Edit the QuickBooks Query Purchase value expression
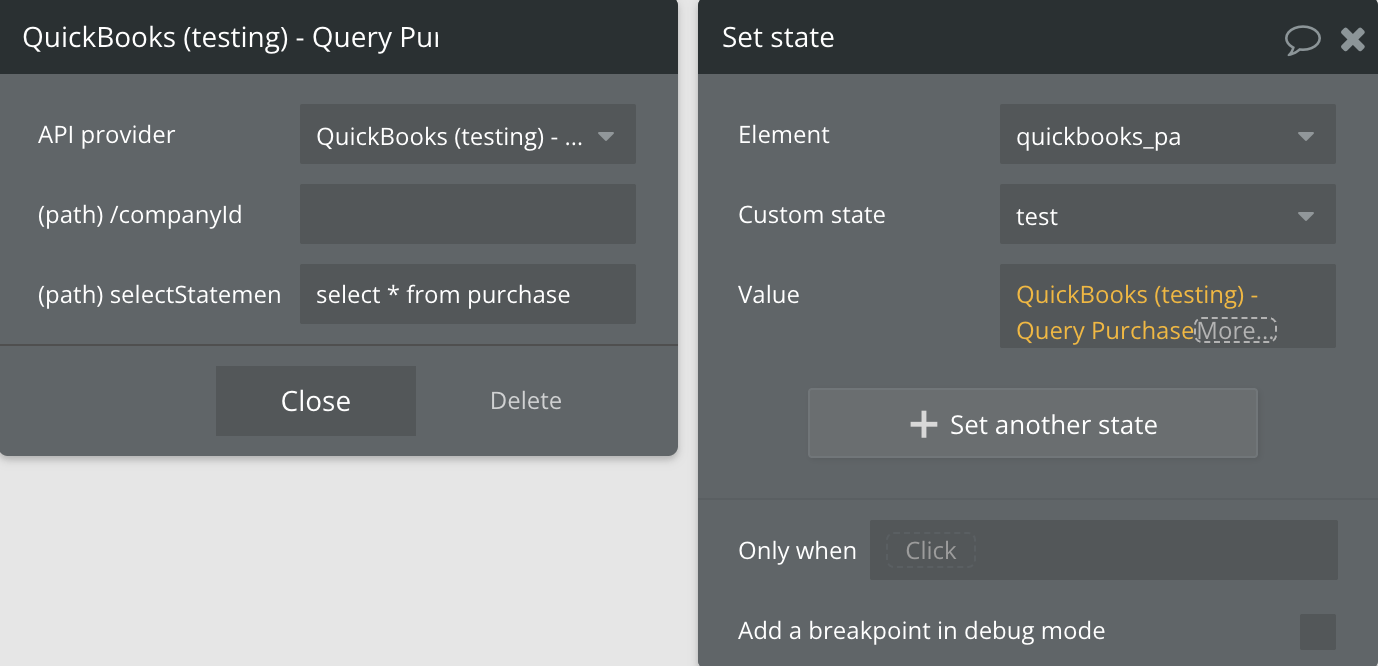The height and width of the screenshot is (666, 1378). [x=1105, y=312]
